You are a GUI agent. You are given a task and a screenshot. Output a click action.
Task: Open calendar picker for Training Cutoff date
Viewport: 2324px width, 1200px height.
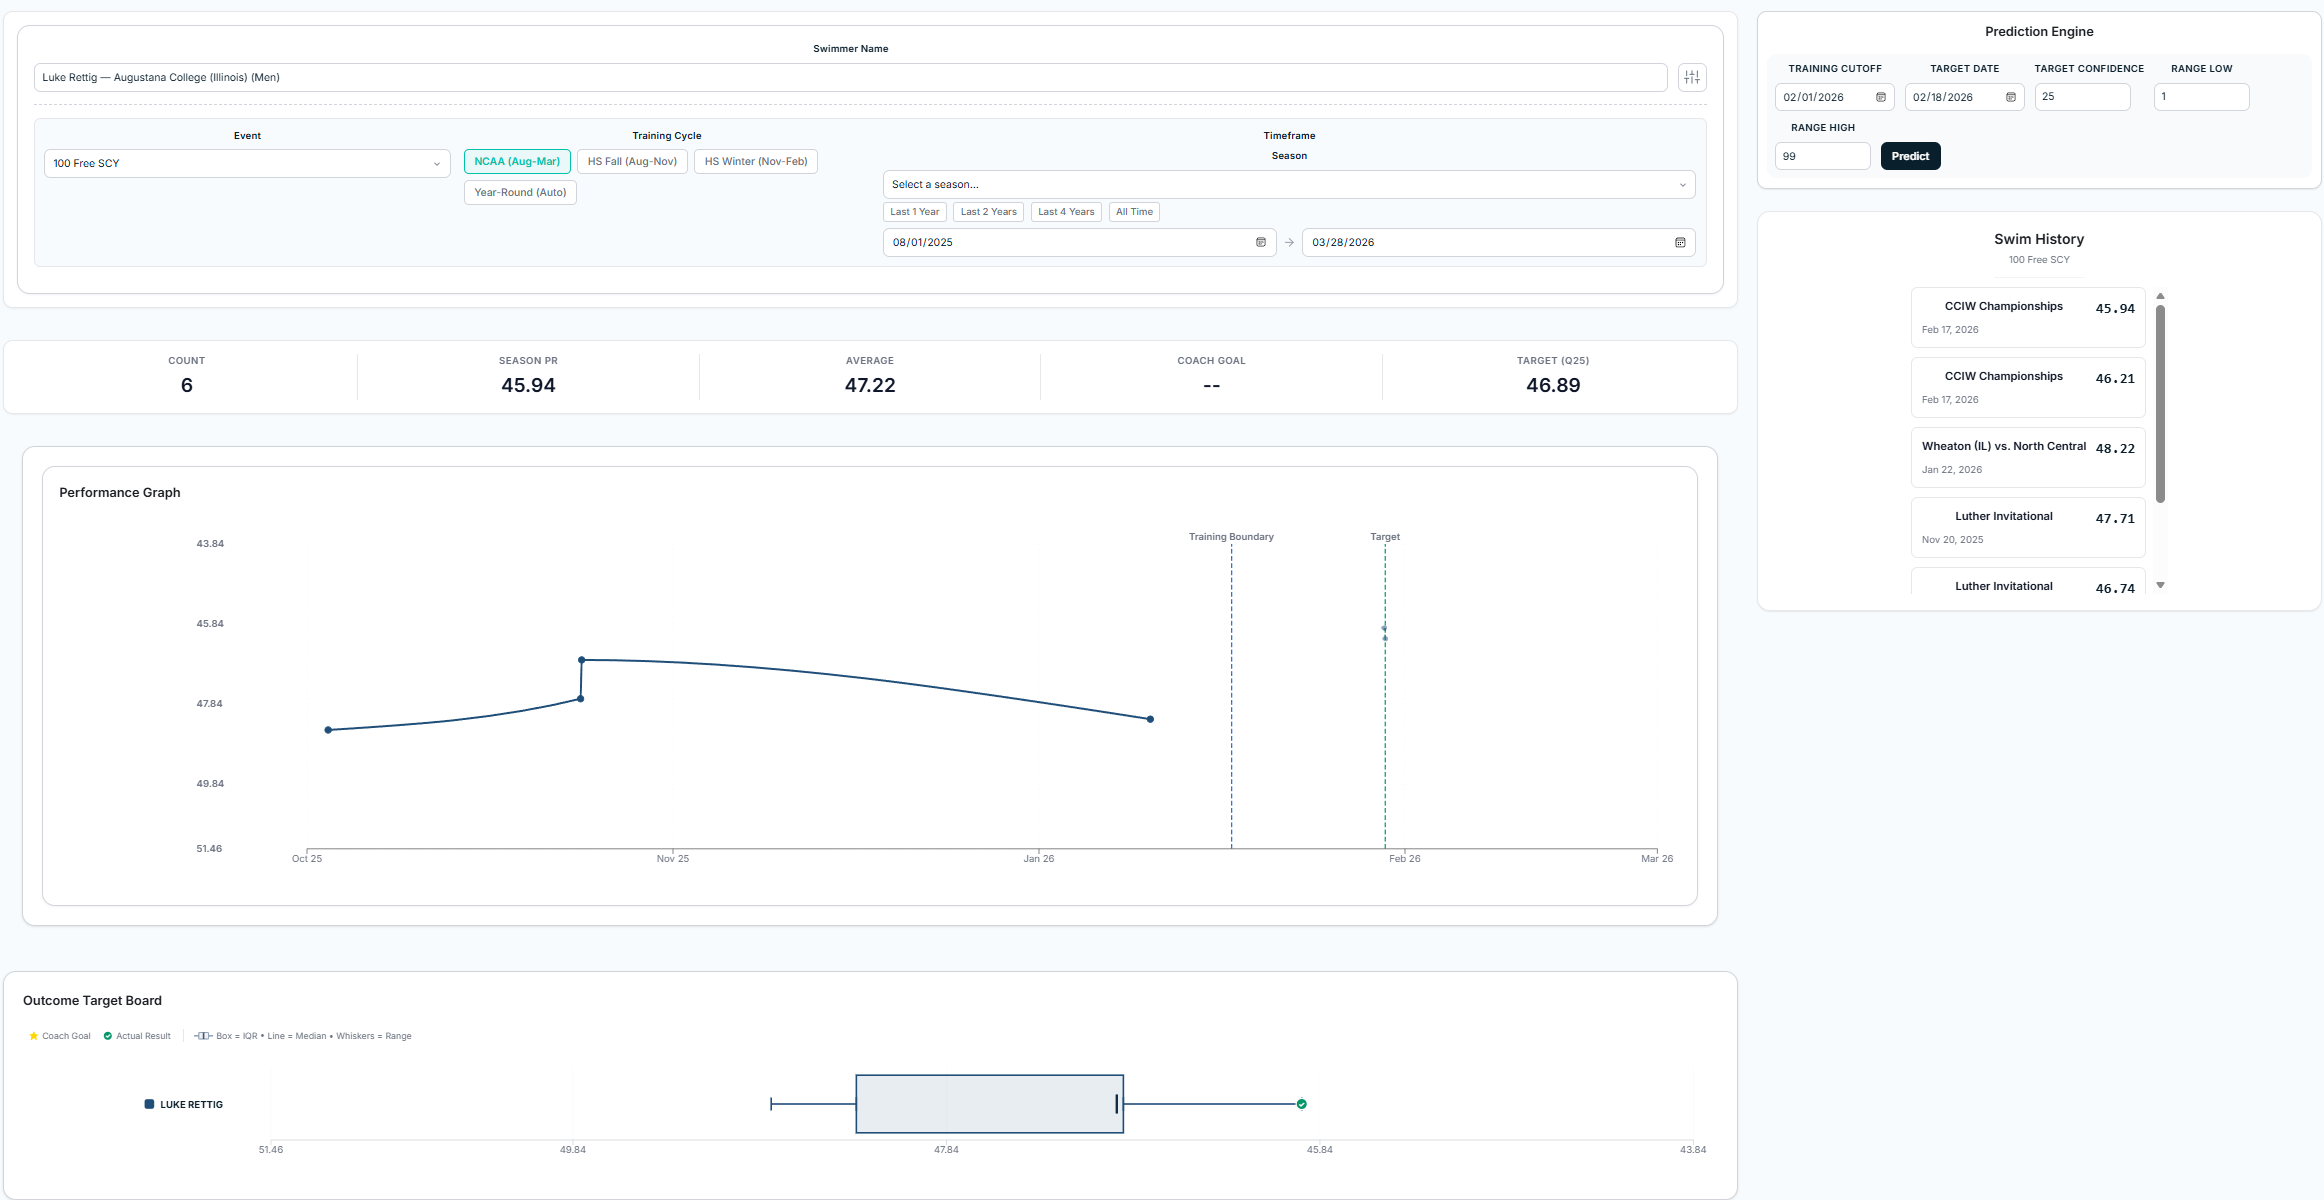[x=1881, y=97]
